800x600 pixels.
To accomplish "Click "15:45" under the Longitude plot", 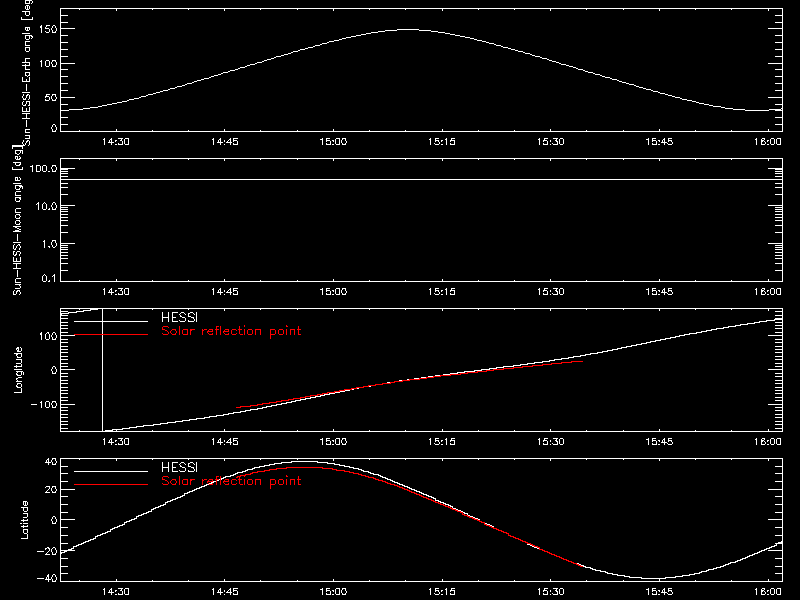I will coord(659,442).
